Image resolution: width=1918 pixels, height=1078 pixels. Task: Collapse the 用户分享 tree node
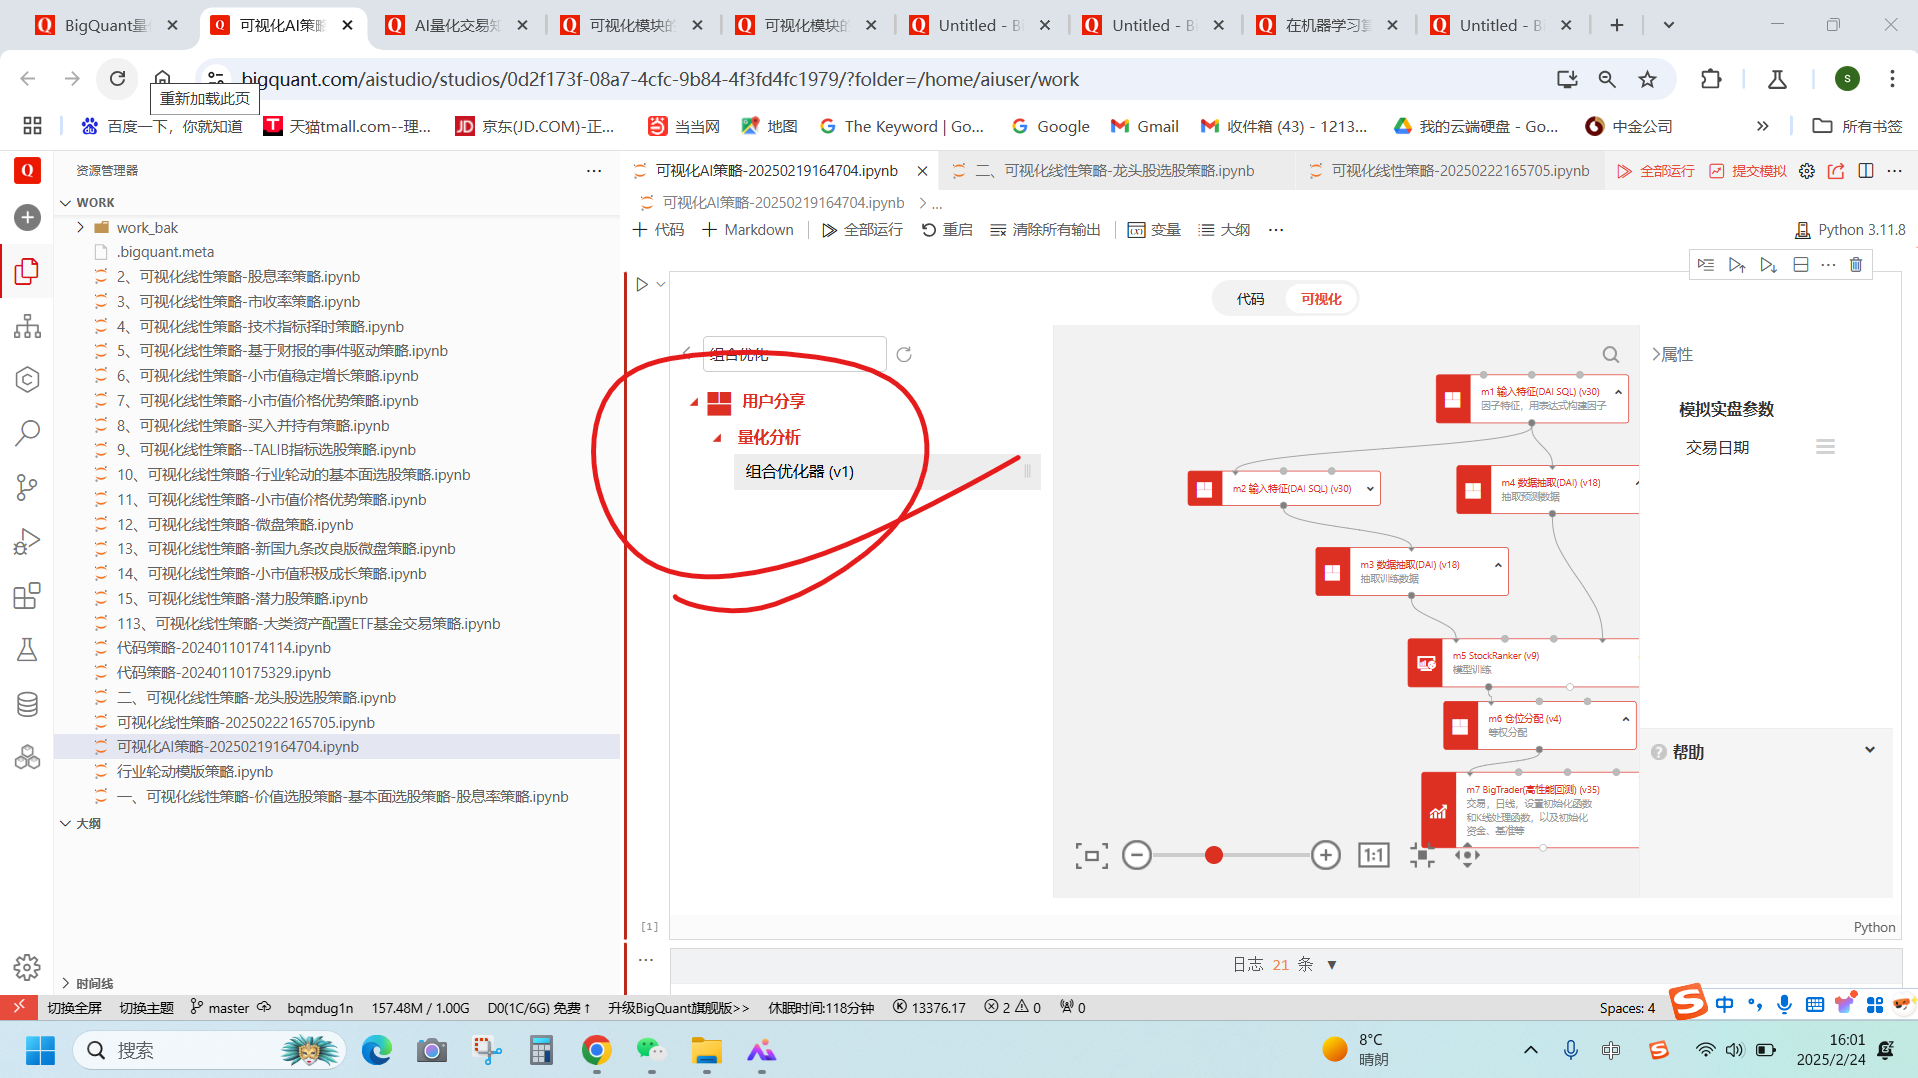(x=694, y=402)
